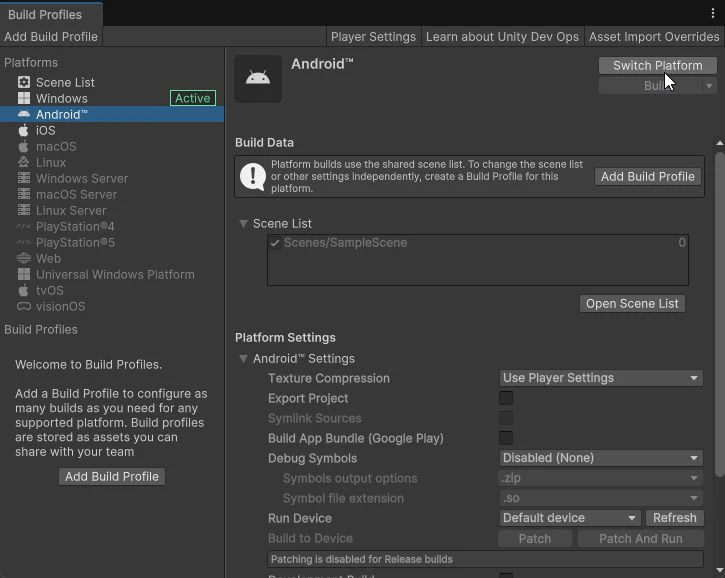725x578 pixels.
Task: Click the macOS apple icon
Action: (x=24, y=147)
